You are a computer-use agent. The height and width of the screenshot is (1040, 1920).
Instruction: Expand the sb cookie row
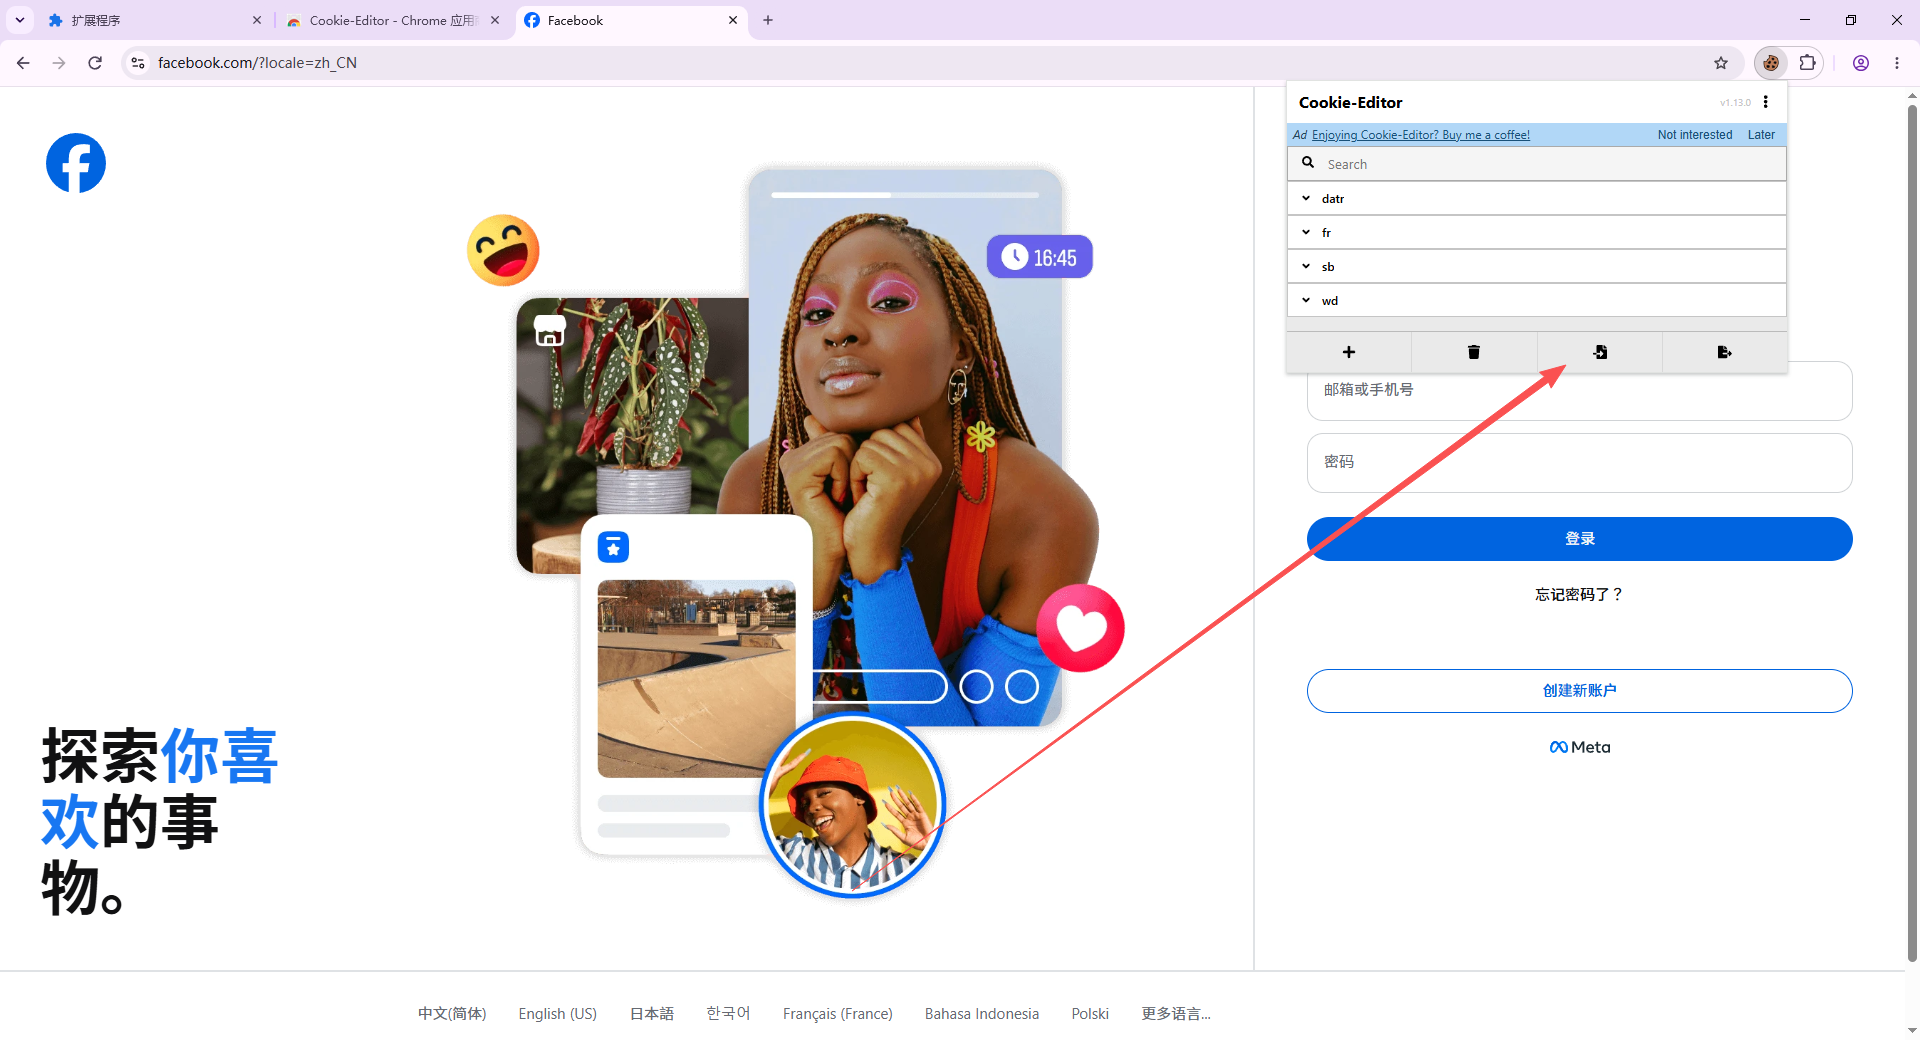tap(1536, 266)
